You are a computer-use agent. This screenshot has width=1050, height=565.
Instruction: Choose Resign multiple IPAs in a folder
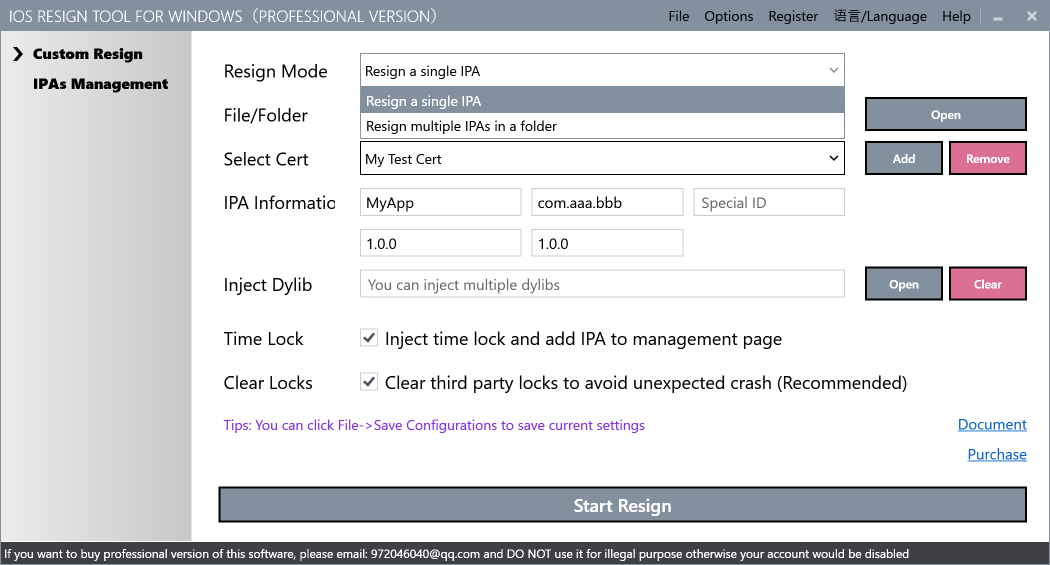pyautogui.click(x=461, y=126)
